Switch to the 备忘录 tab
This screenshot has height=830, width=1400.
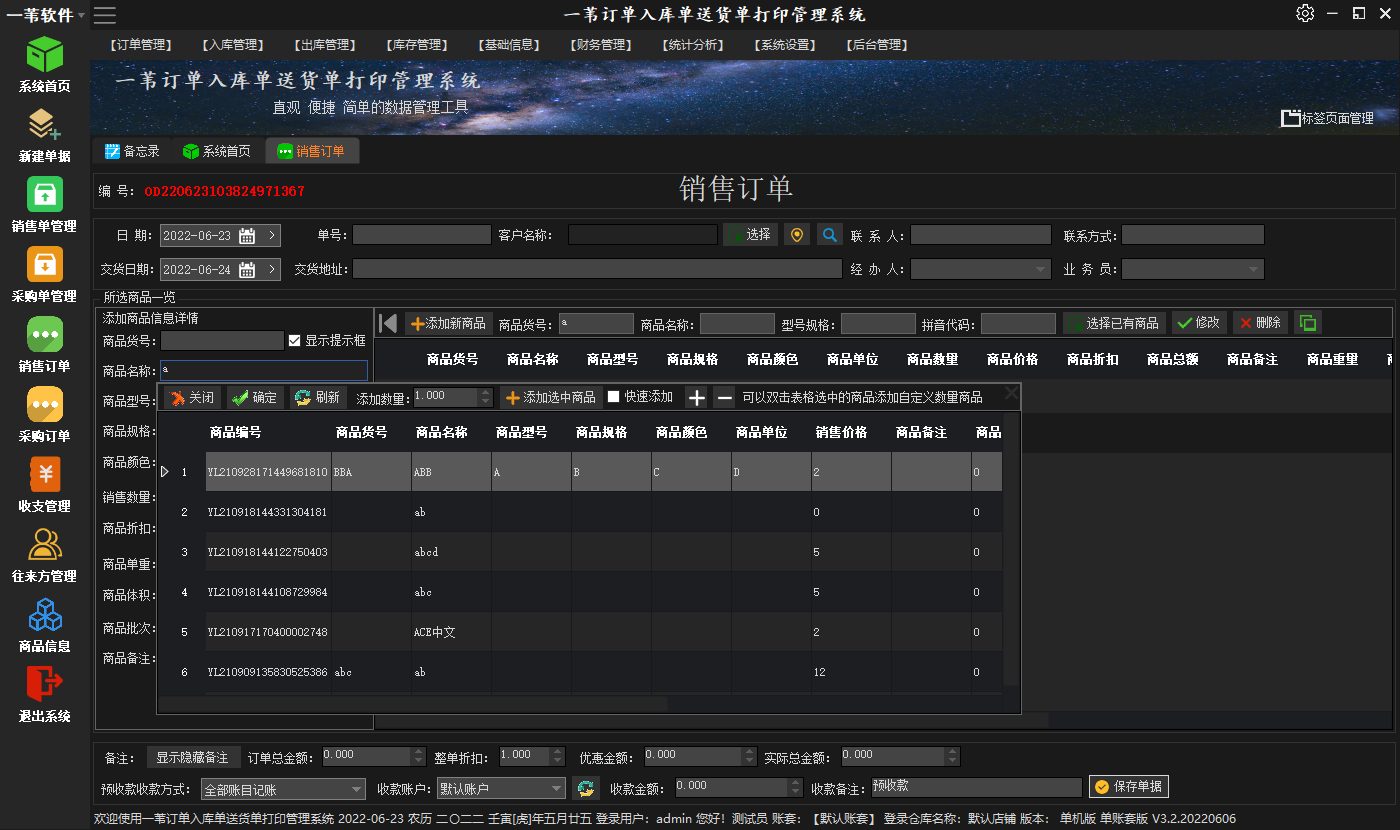click(x=133, y=151)
